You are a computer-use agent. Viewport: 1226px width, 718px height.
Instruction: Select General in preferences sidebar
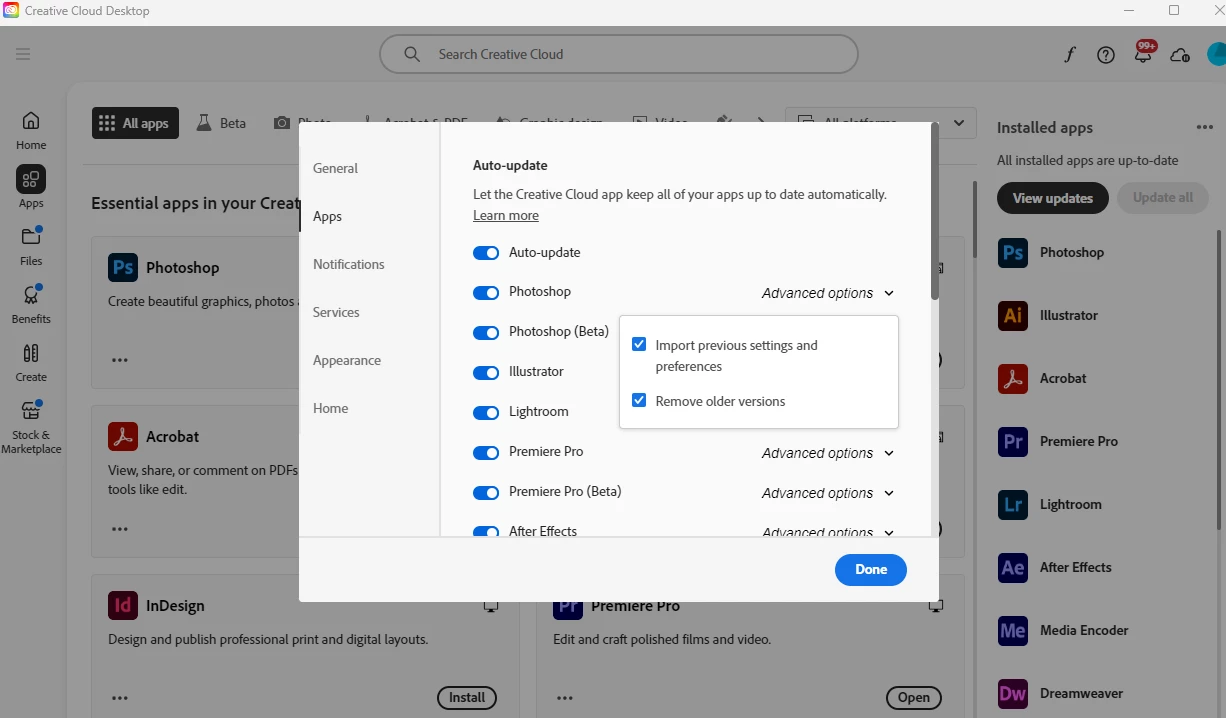[335, 168]
